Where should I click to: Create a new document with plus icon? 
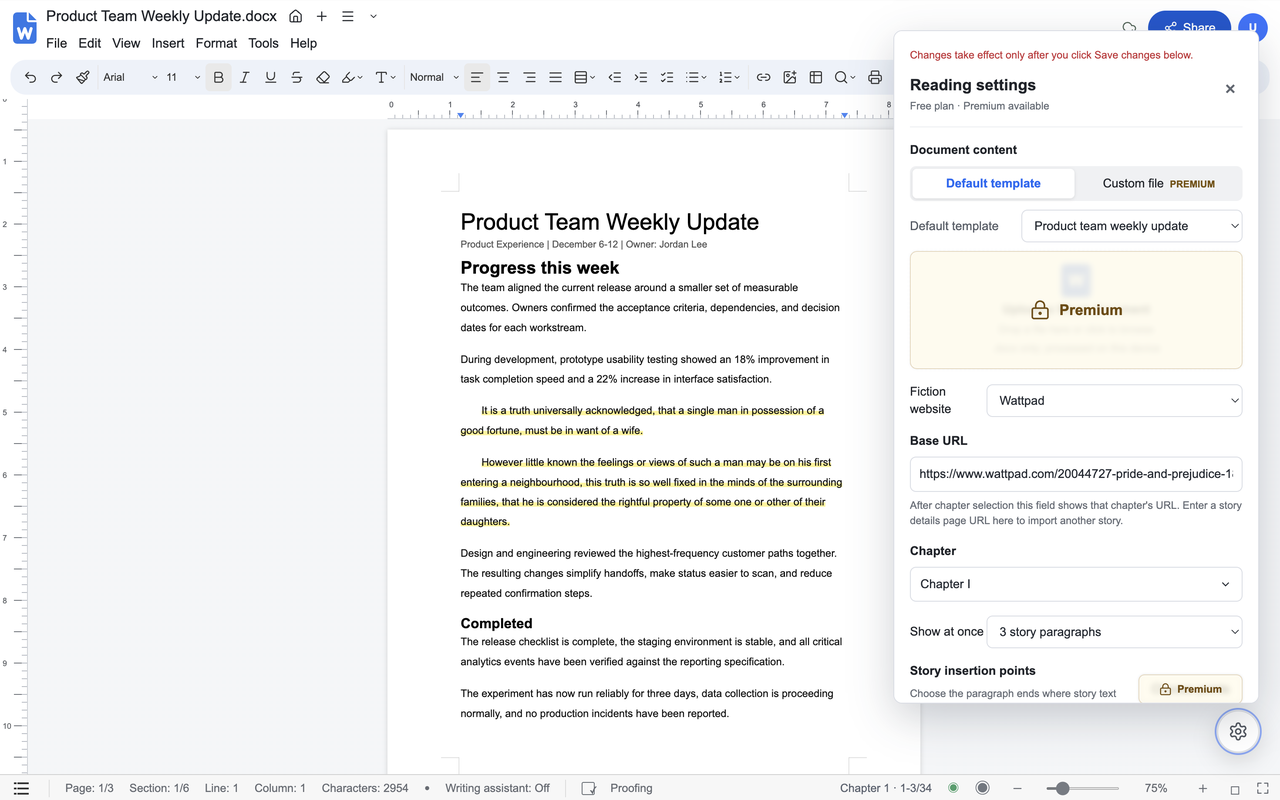coord(321,16)
